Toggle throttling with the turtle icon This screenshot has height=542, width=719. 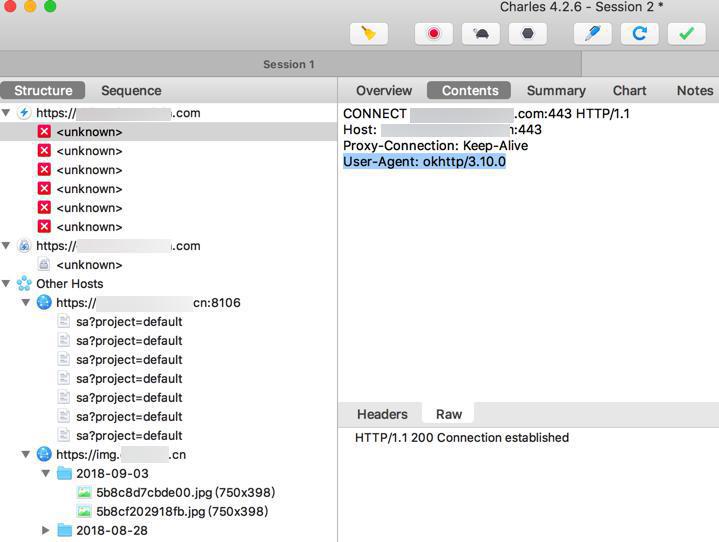481,33
